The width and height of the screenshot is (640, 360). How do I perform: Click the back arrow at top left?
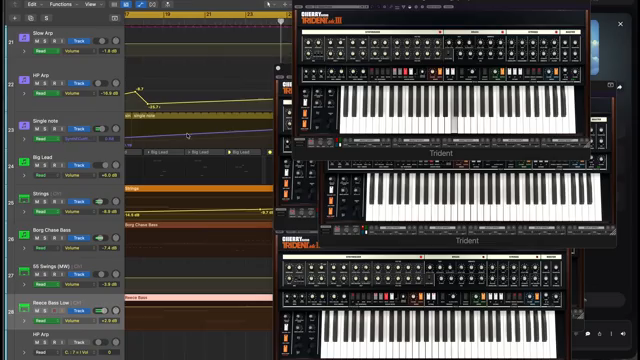click(15, 4)
